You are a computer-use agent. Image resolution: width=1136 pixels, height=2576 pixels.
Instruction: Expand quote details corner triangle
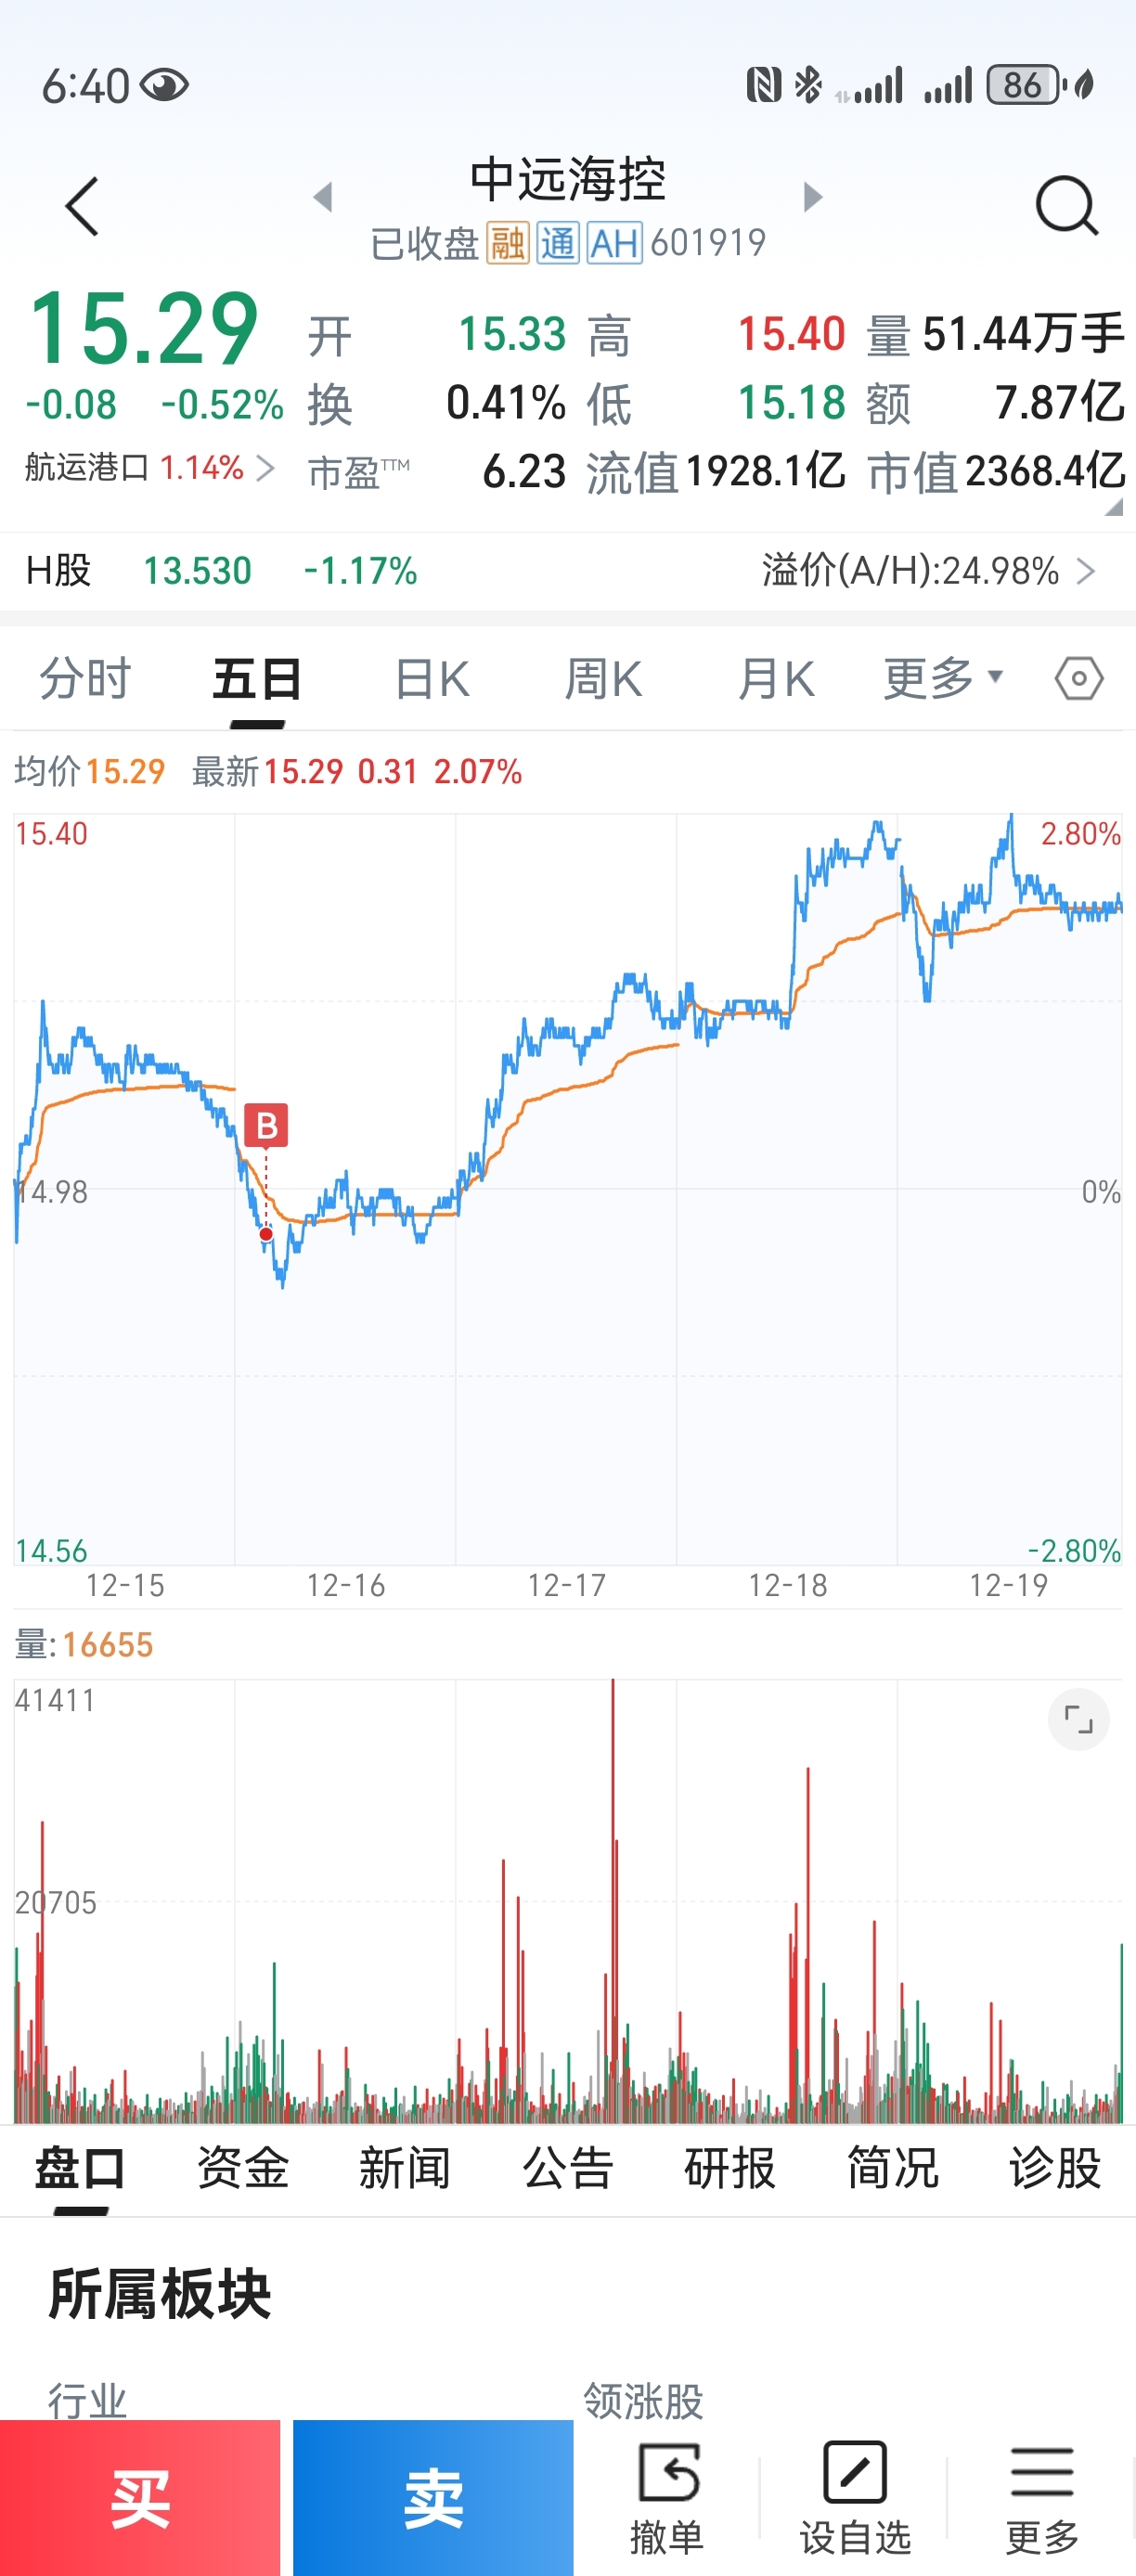(x=1113, y=508)
